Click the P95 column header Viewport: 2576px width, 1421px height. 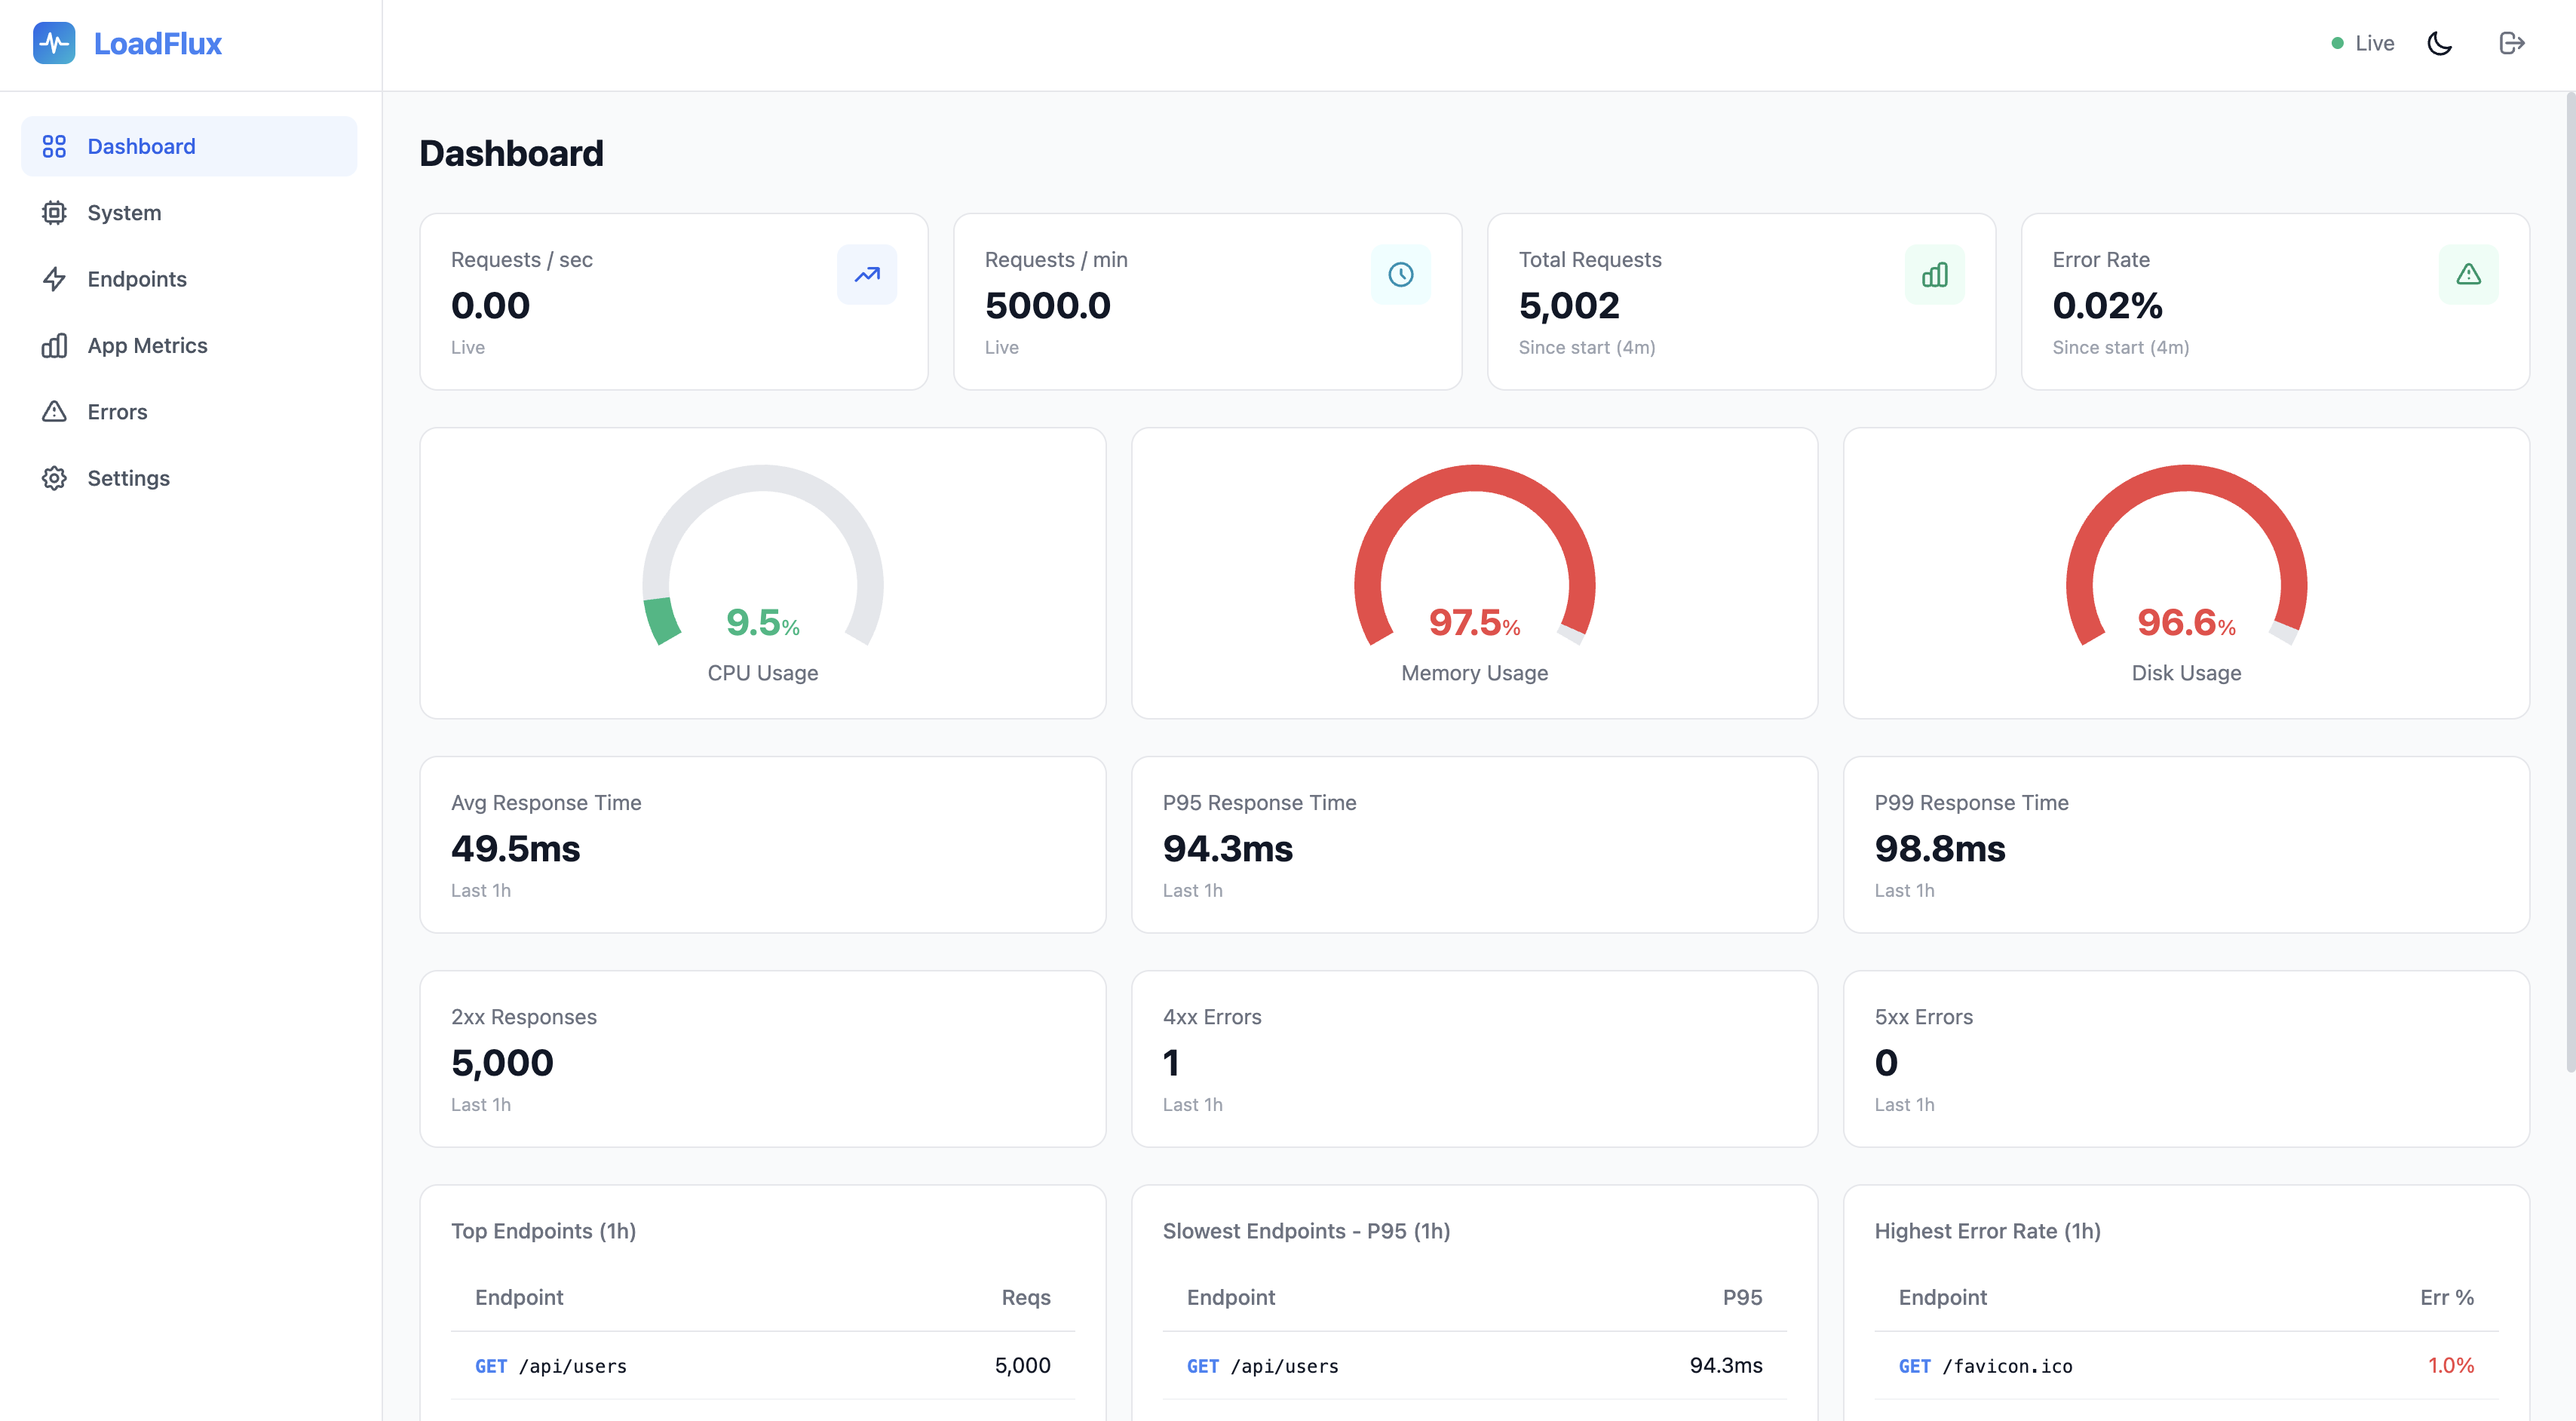(x=1742, y=1297)
